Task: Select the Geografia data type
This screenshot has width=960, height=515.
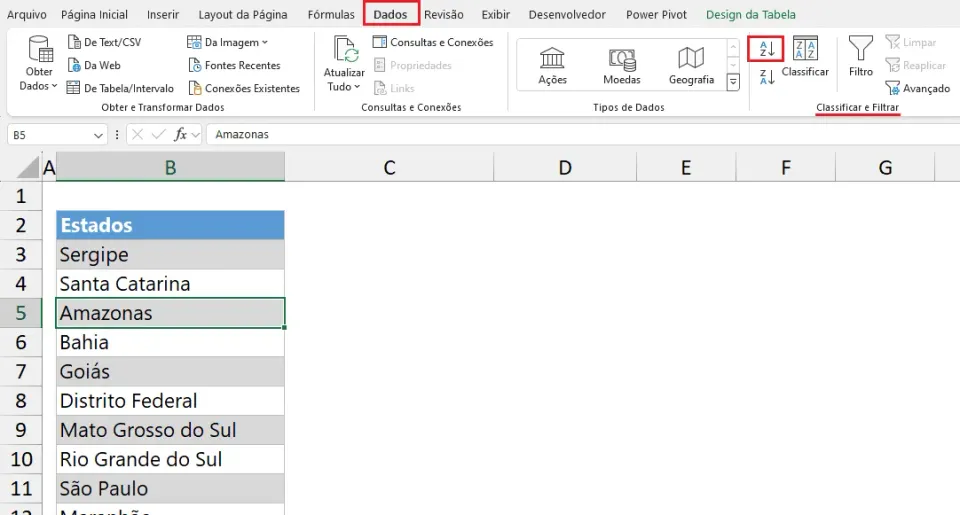Action: coord(691,66)
